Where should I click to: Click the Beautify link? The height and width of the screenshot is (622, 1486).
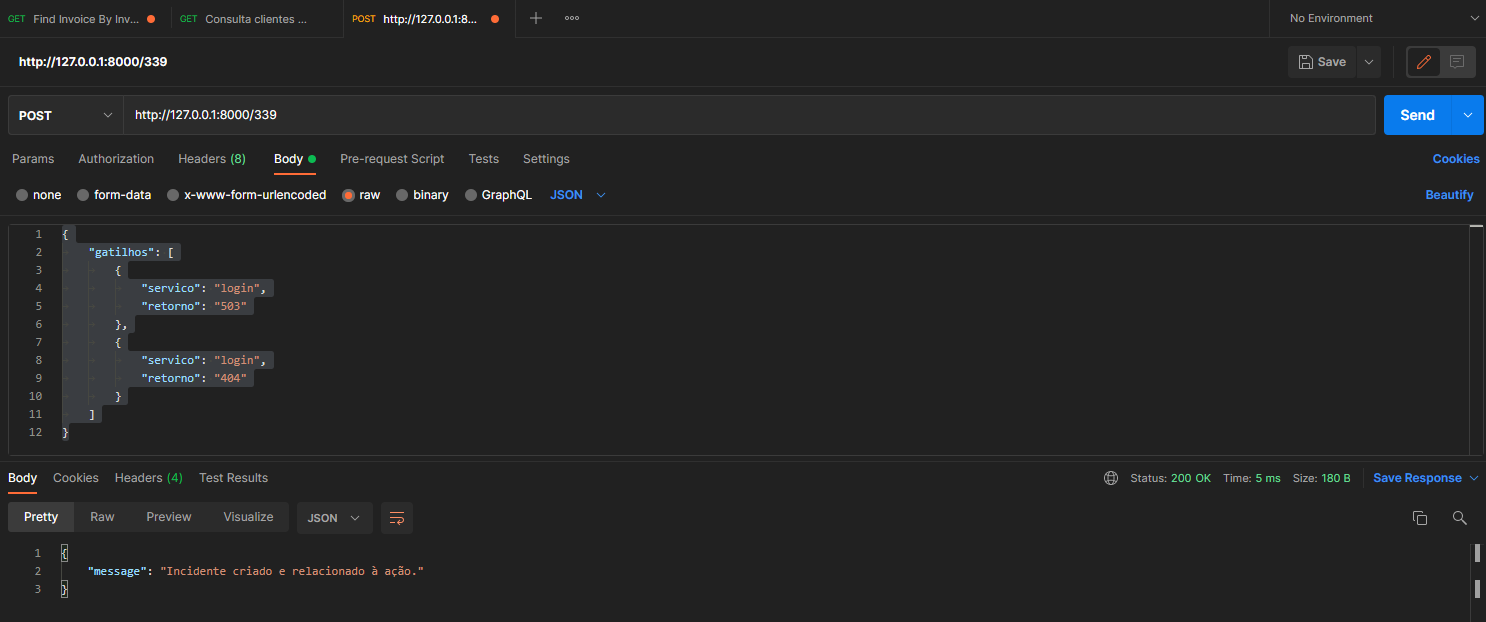click(x=1449, y=195)
